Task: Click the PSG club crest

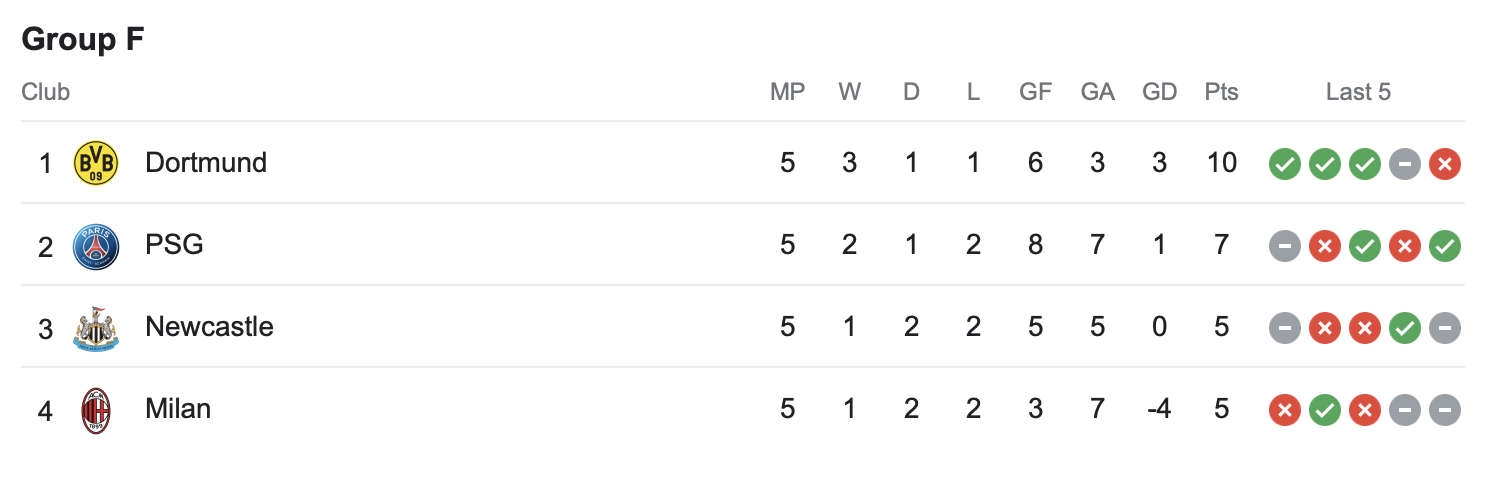Action: [x=97, y=245]
